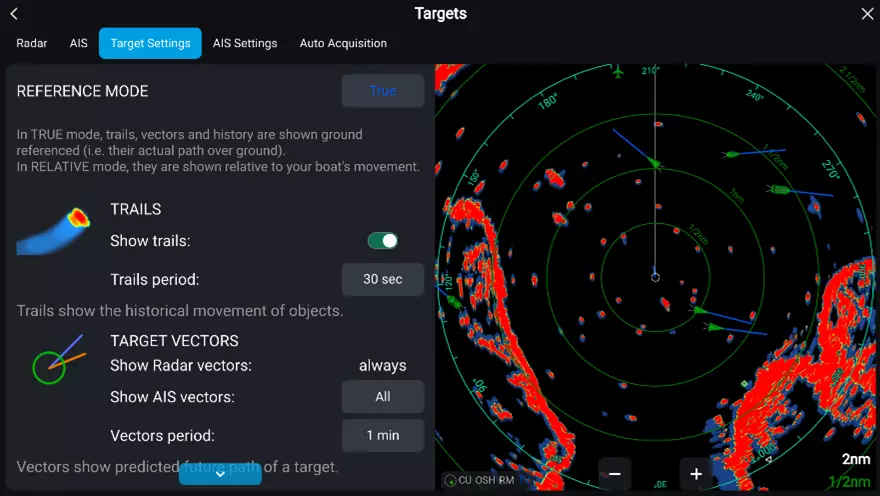Switch to the Radar tab
This screenshot has height=496, width=880.
pyautogui.click(x=31, y=43)
